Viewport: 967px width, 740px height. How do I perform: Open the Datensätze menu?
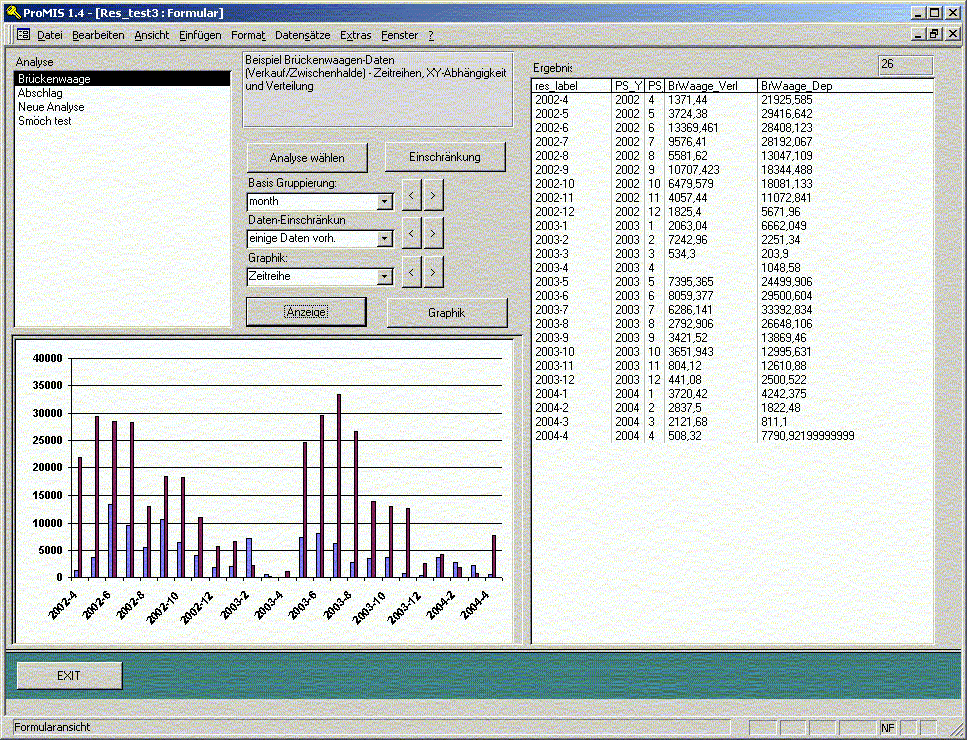[x=302, y=35]
